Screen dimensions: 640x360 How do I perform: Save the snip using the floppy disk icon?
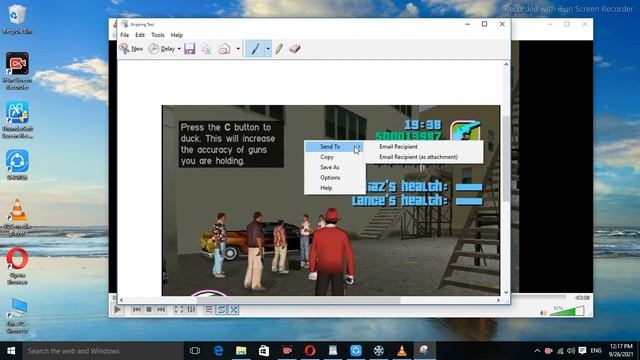pyautogui.click(x=189, y=49)
